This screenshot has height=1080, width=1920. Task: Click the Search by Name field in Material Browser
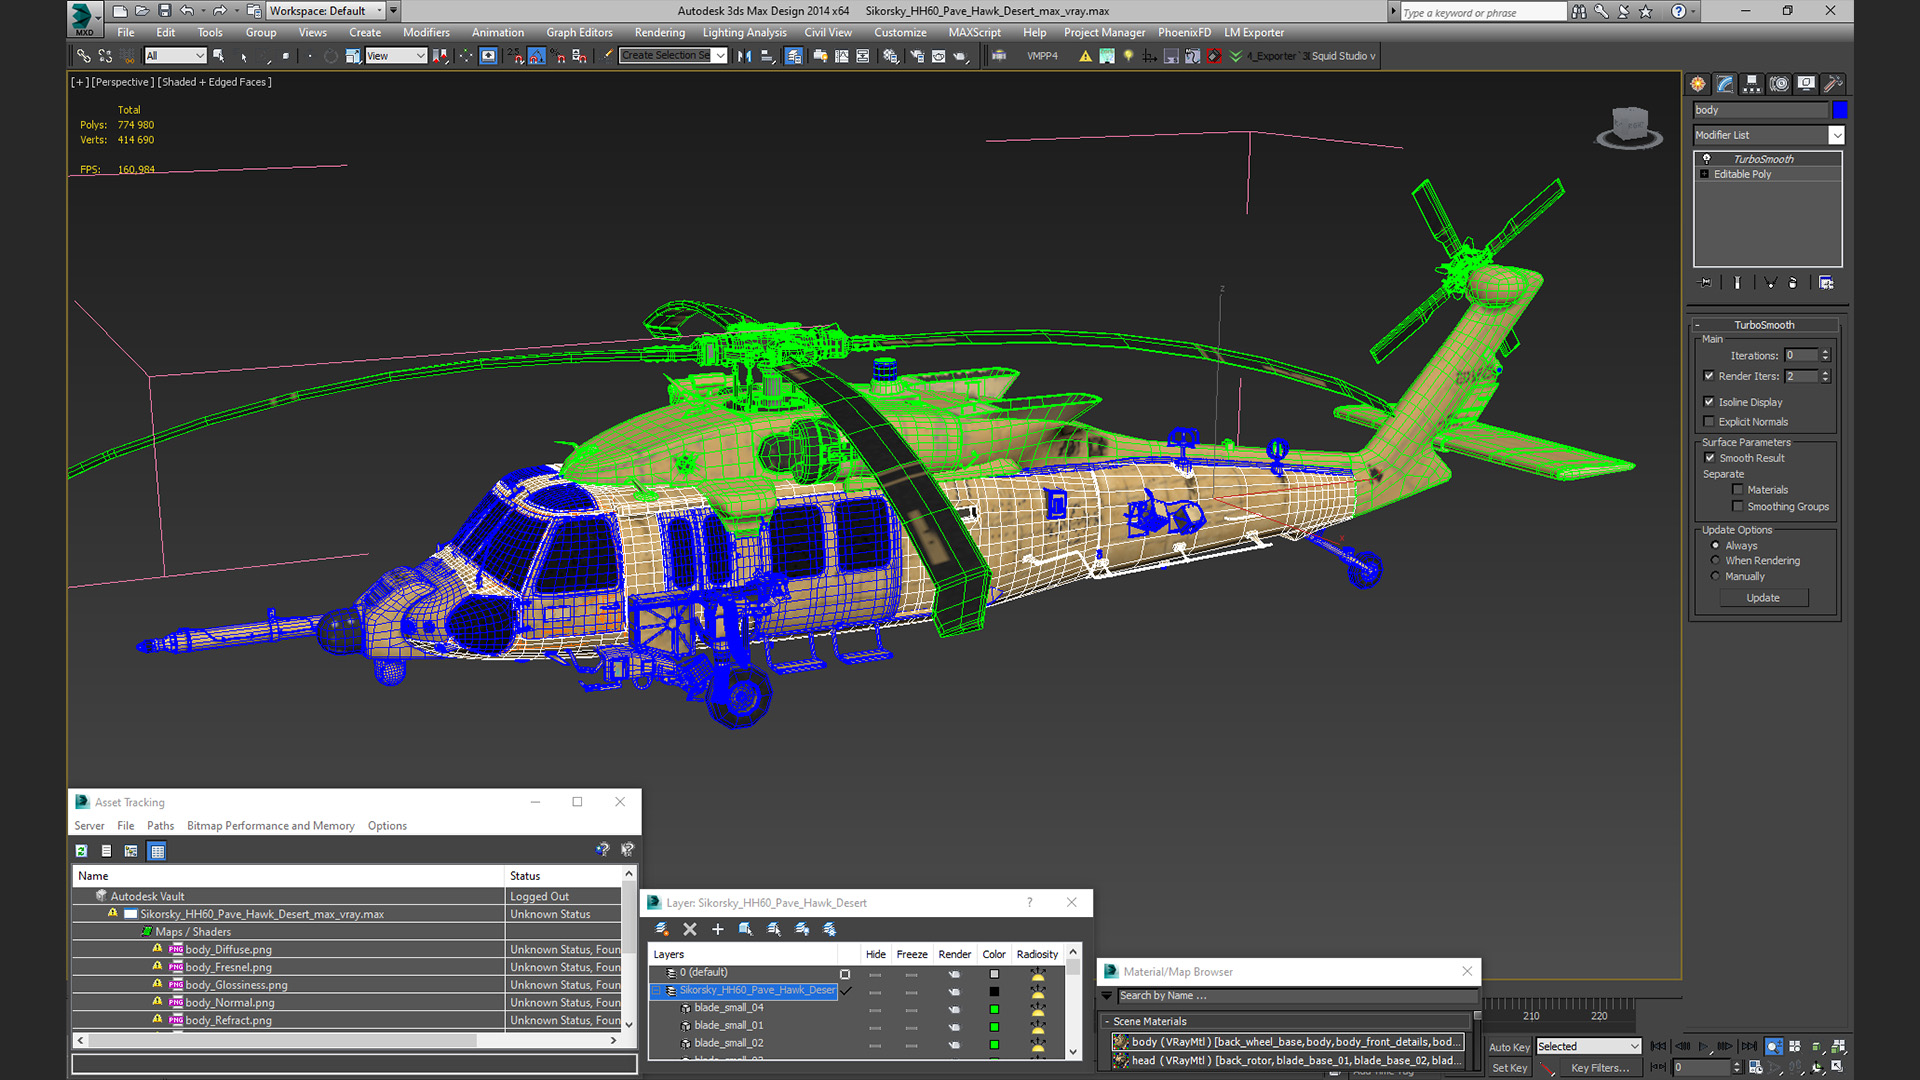click(x=1295, y=996)
